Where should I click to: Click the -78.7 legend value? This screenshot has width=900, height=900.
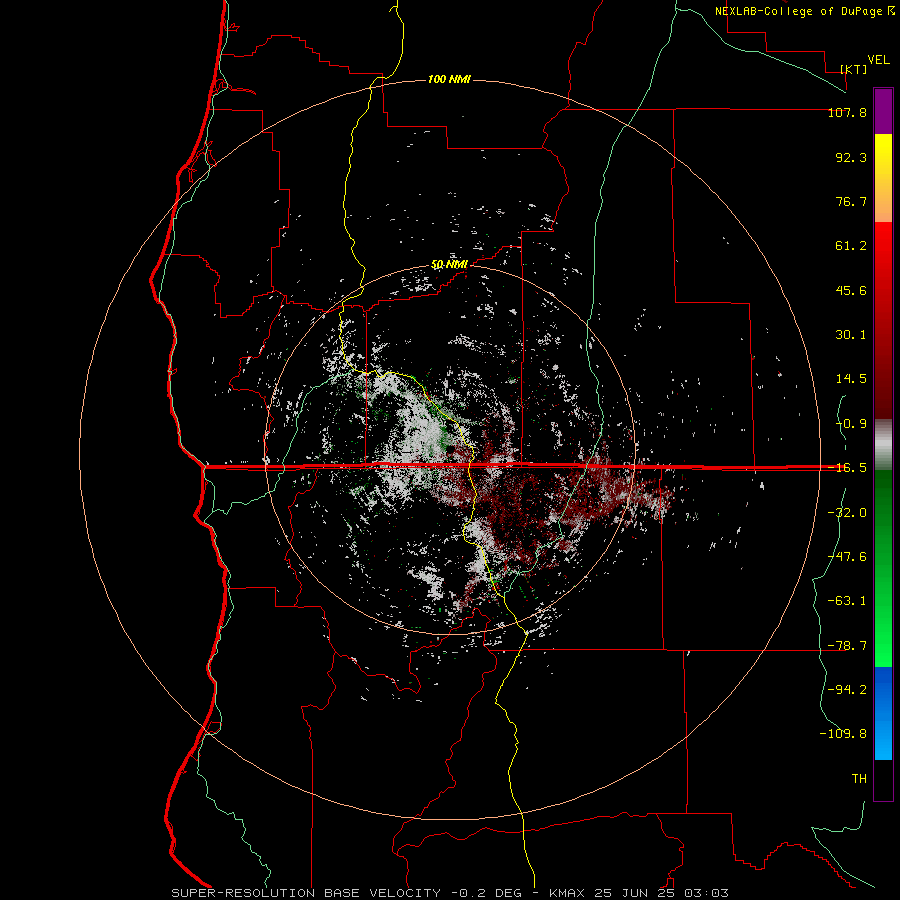click(x=847, y=646)
